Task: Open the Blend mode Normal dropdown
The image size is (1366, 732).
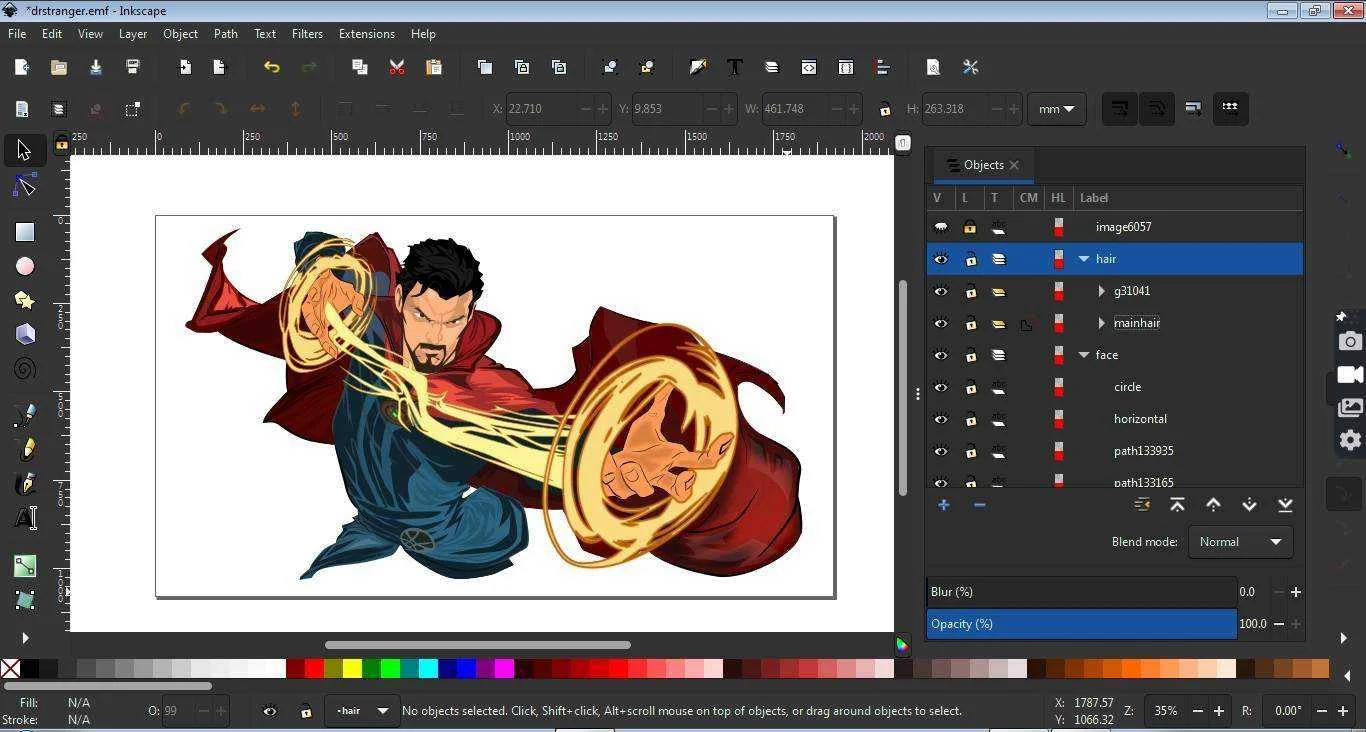Action: (x=1240, y=542)
